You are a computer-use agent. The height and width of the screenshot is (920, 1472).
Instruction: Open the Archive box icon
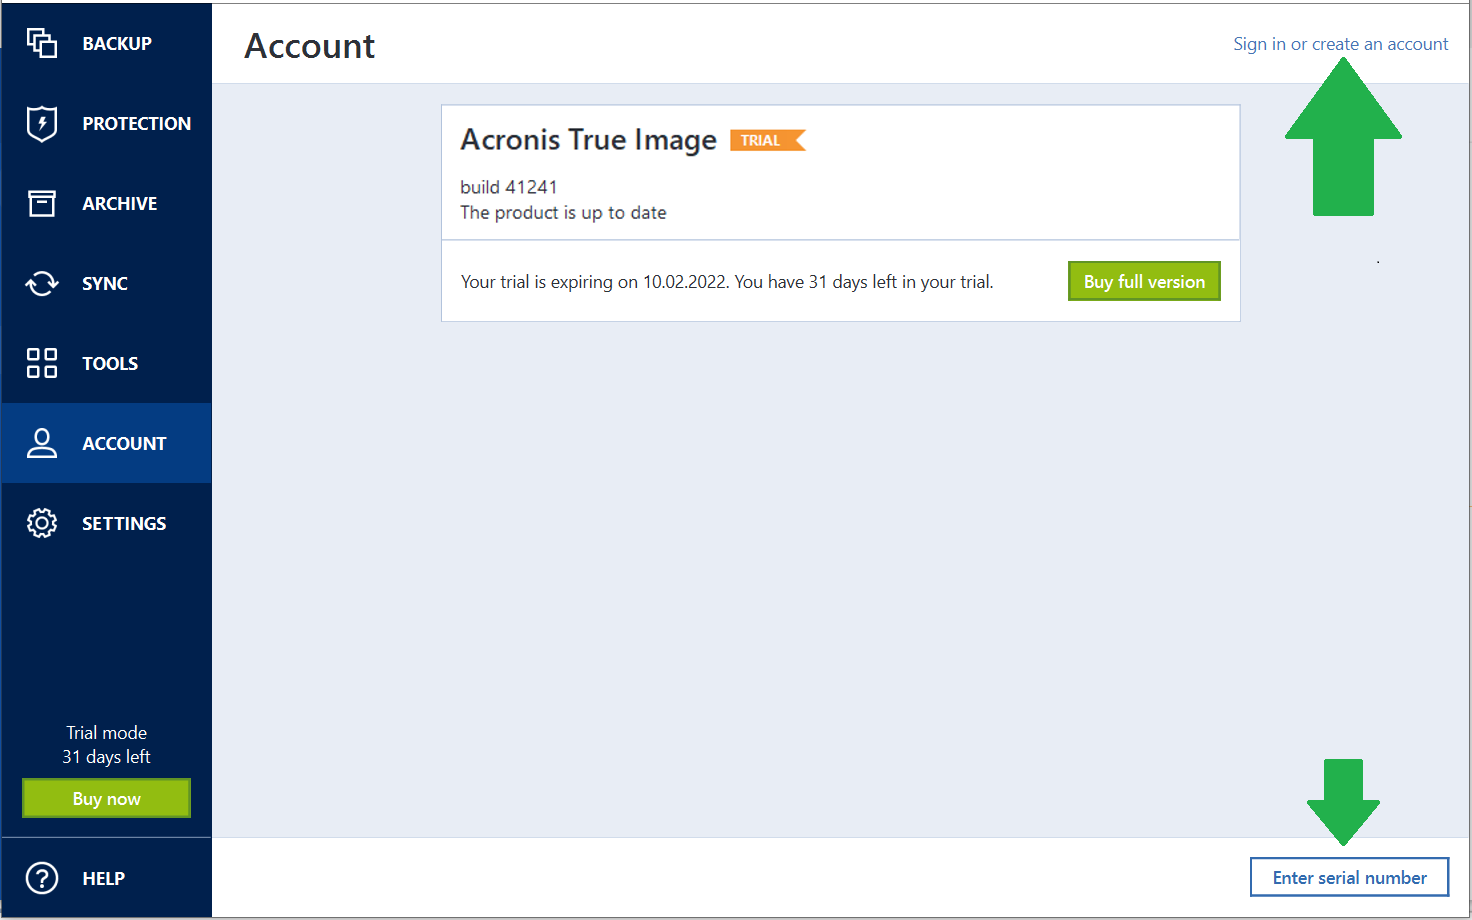[41, 202]
